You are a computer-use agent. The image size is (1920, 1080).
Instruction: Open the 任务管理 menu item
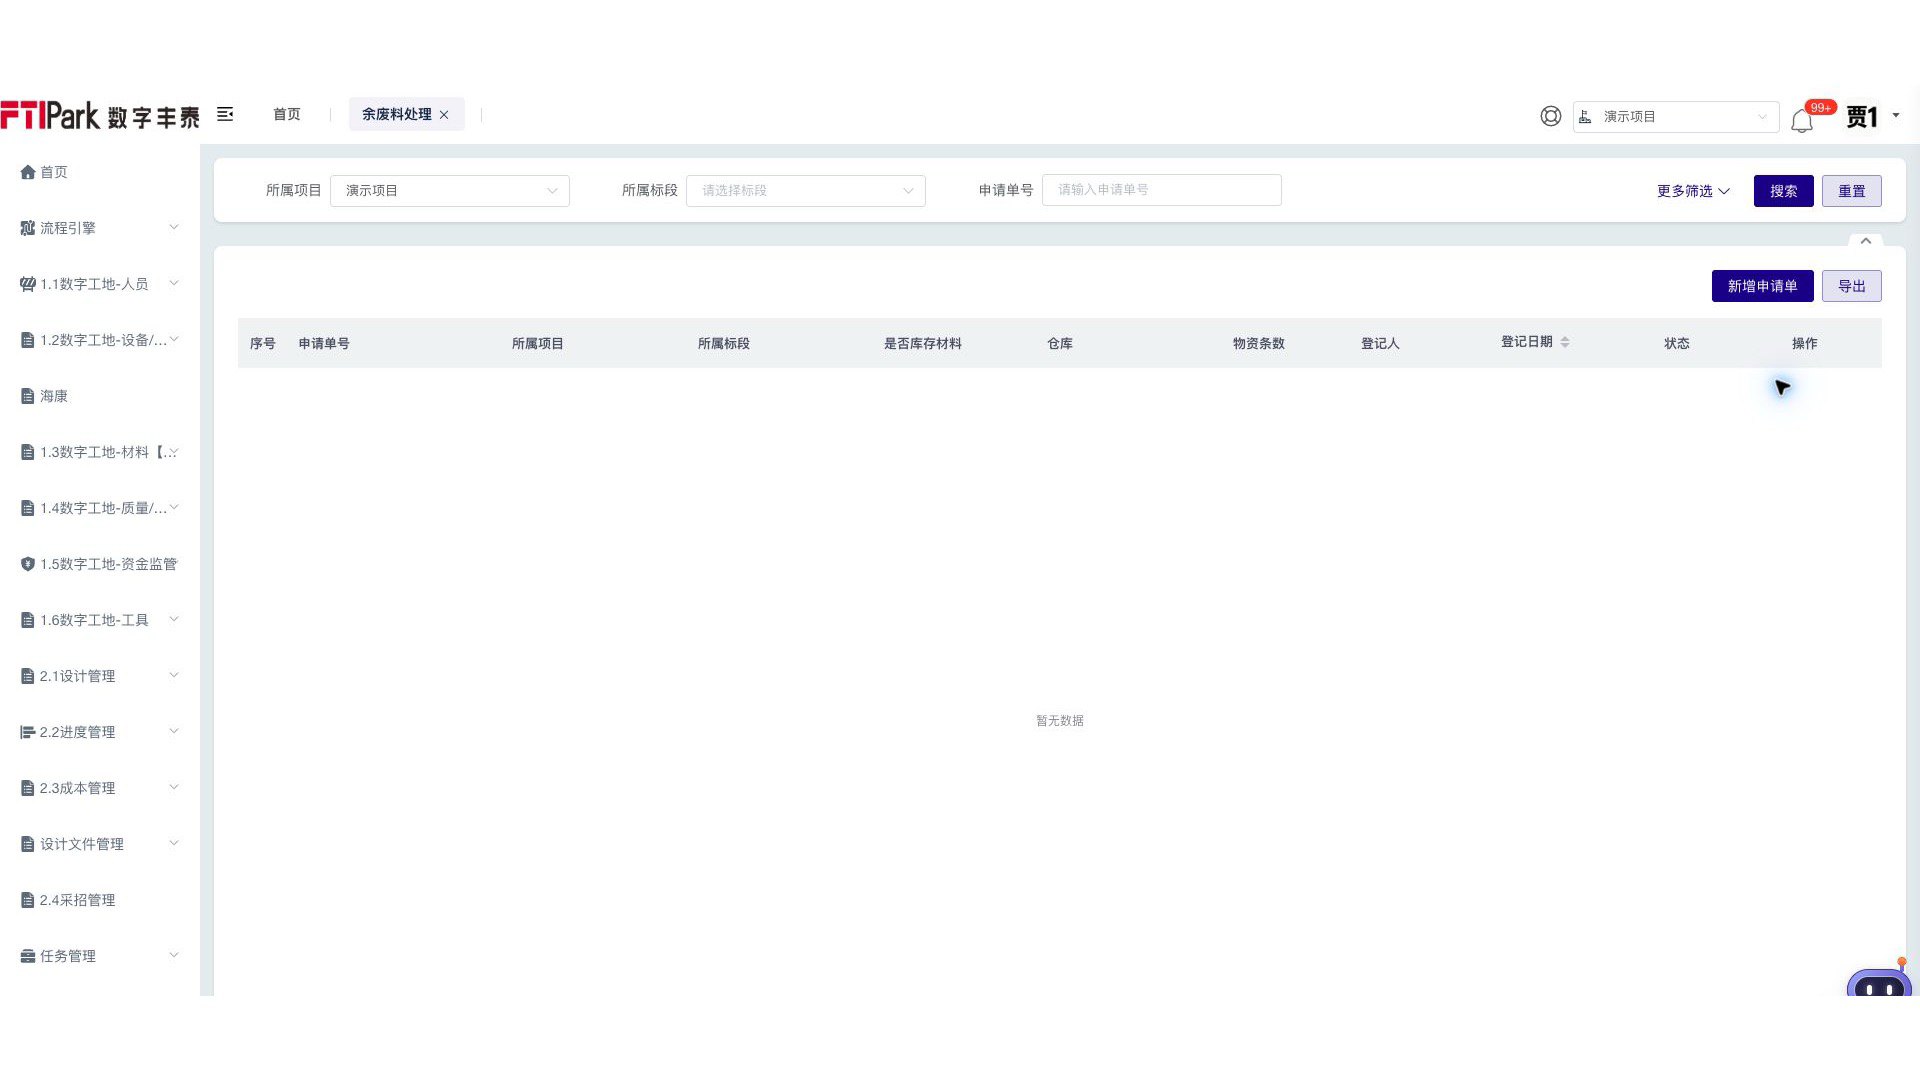pos(100,956)
